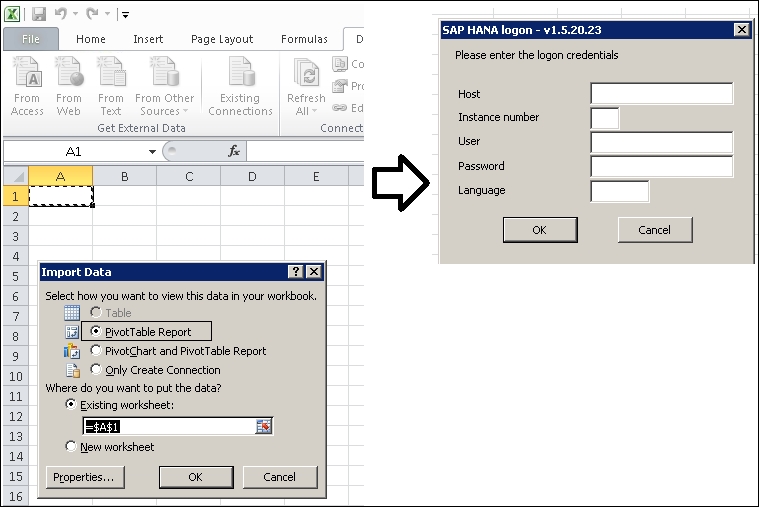Viewport: 759px width, 507px height.
Task: Open the Undo history dropdown arrow
Action: [x=76, y=14]
